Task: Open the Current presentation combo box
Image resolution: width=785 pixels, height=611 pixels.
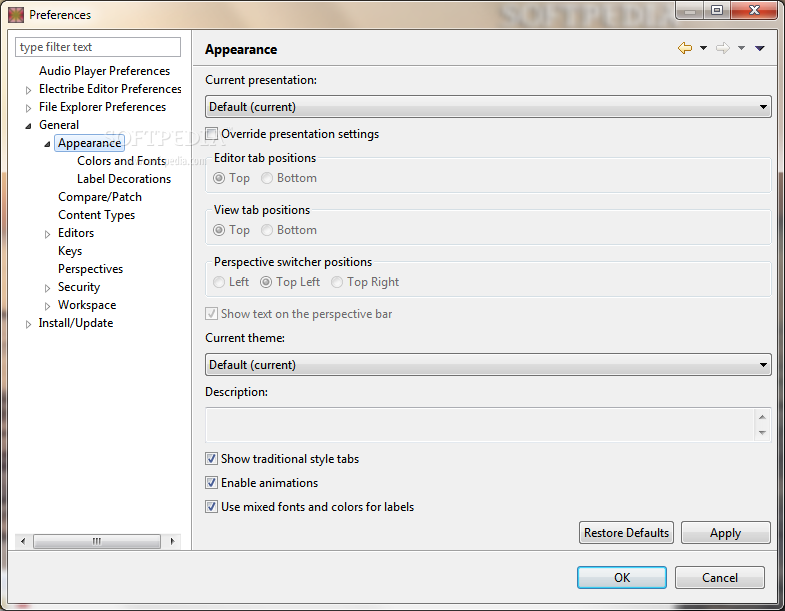Action: click(488, 107)
